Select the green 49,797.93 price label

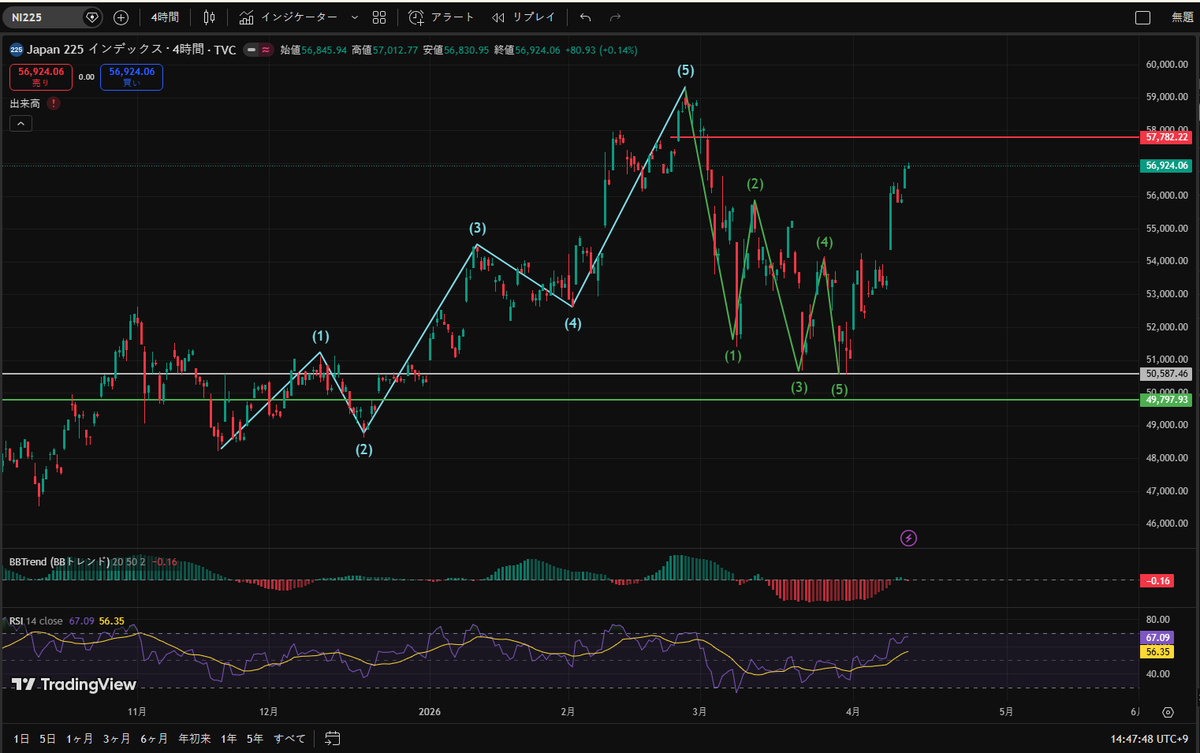coord(1167,400)
